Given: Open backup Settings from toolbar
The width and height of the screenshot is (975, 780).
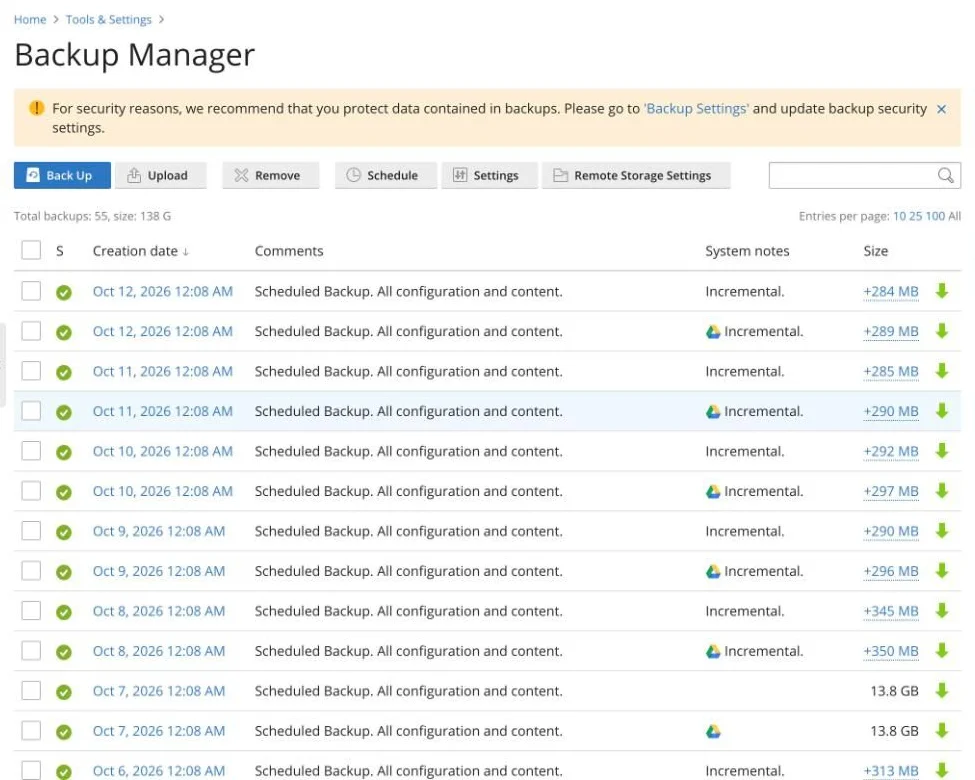Looking at the screenshot, I should [489, 175].
